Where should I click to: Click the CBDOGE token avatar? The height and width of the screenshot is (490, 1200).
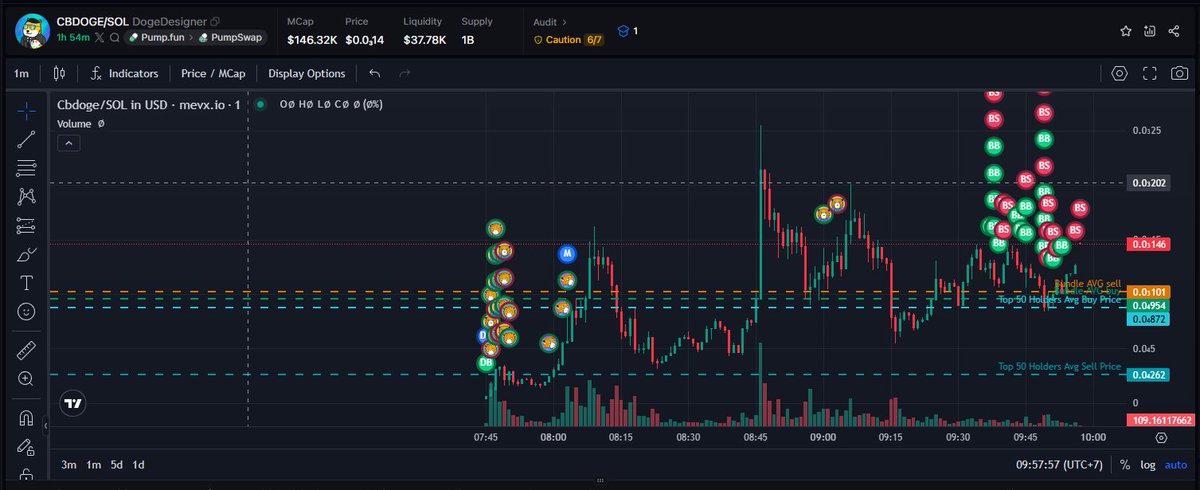tap(32, 31)
